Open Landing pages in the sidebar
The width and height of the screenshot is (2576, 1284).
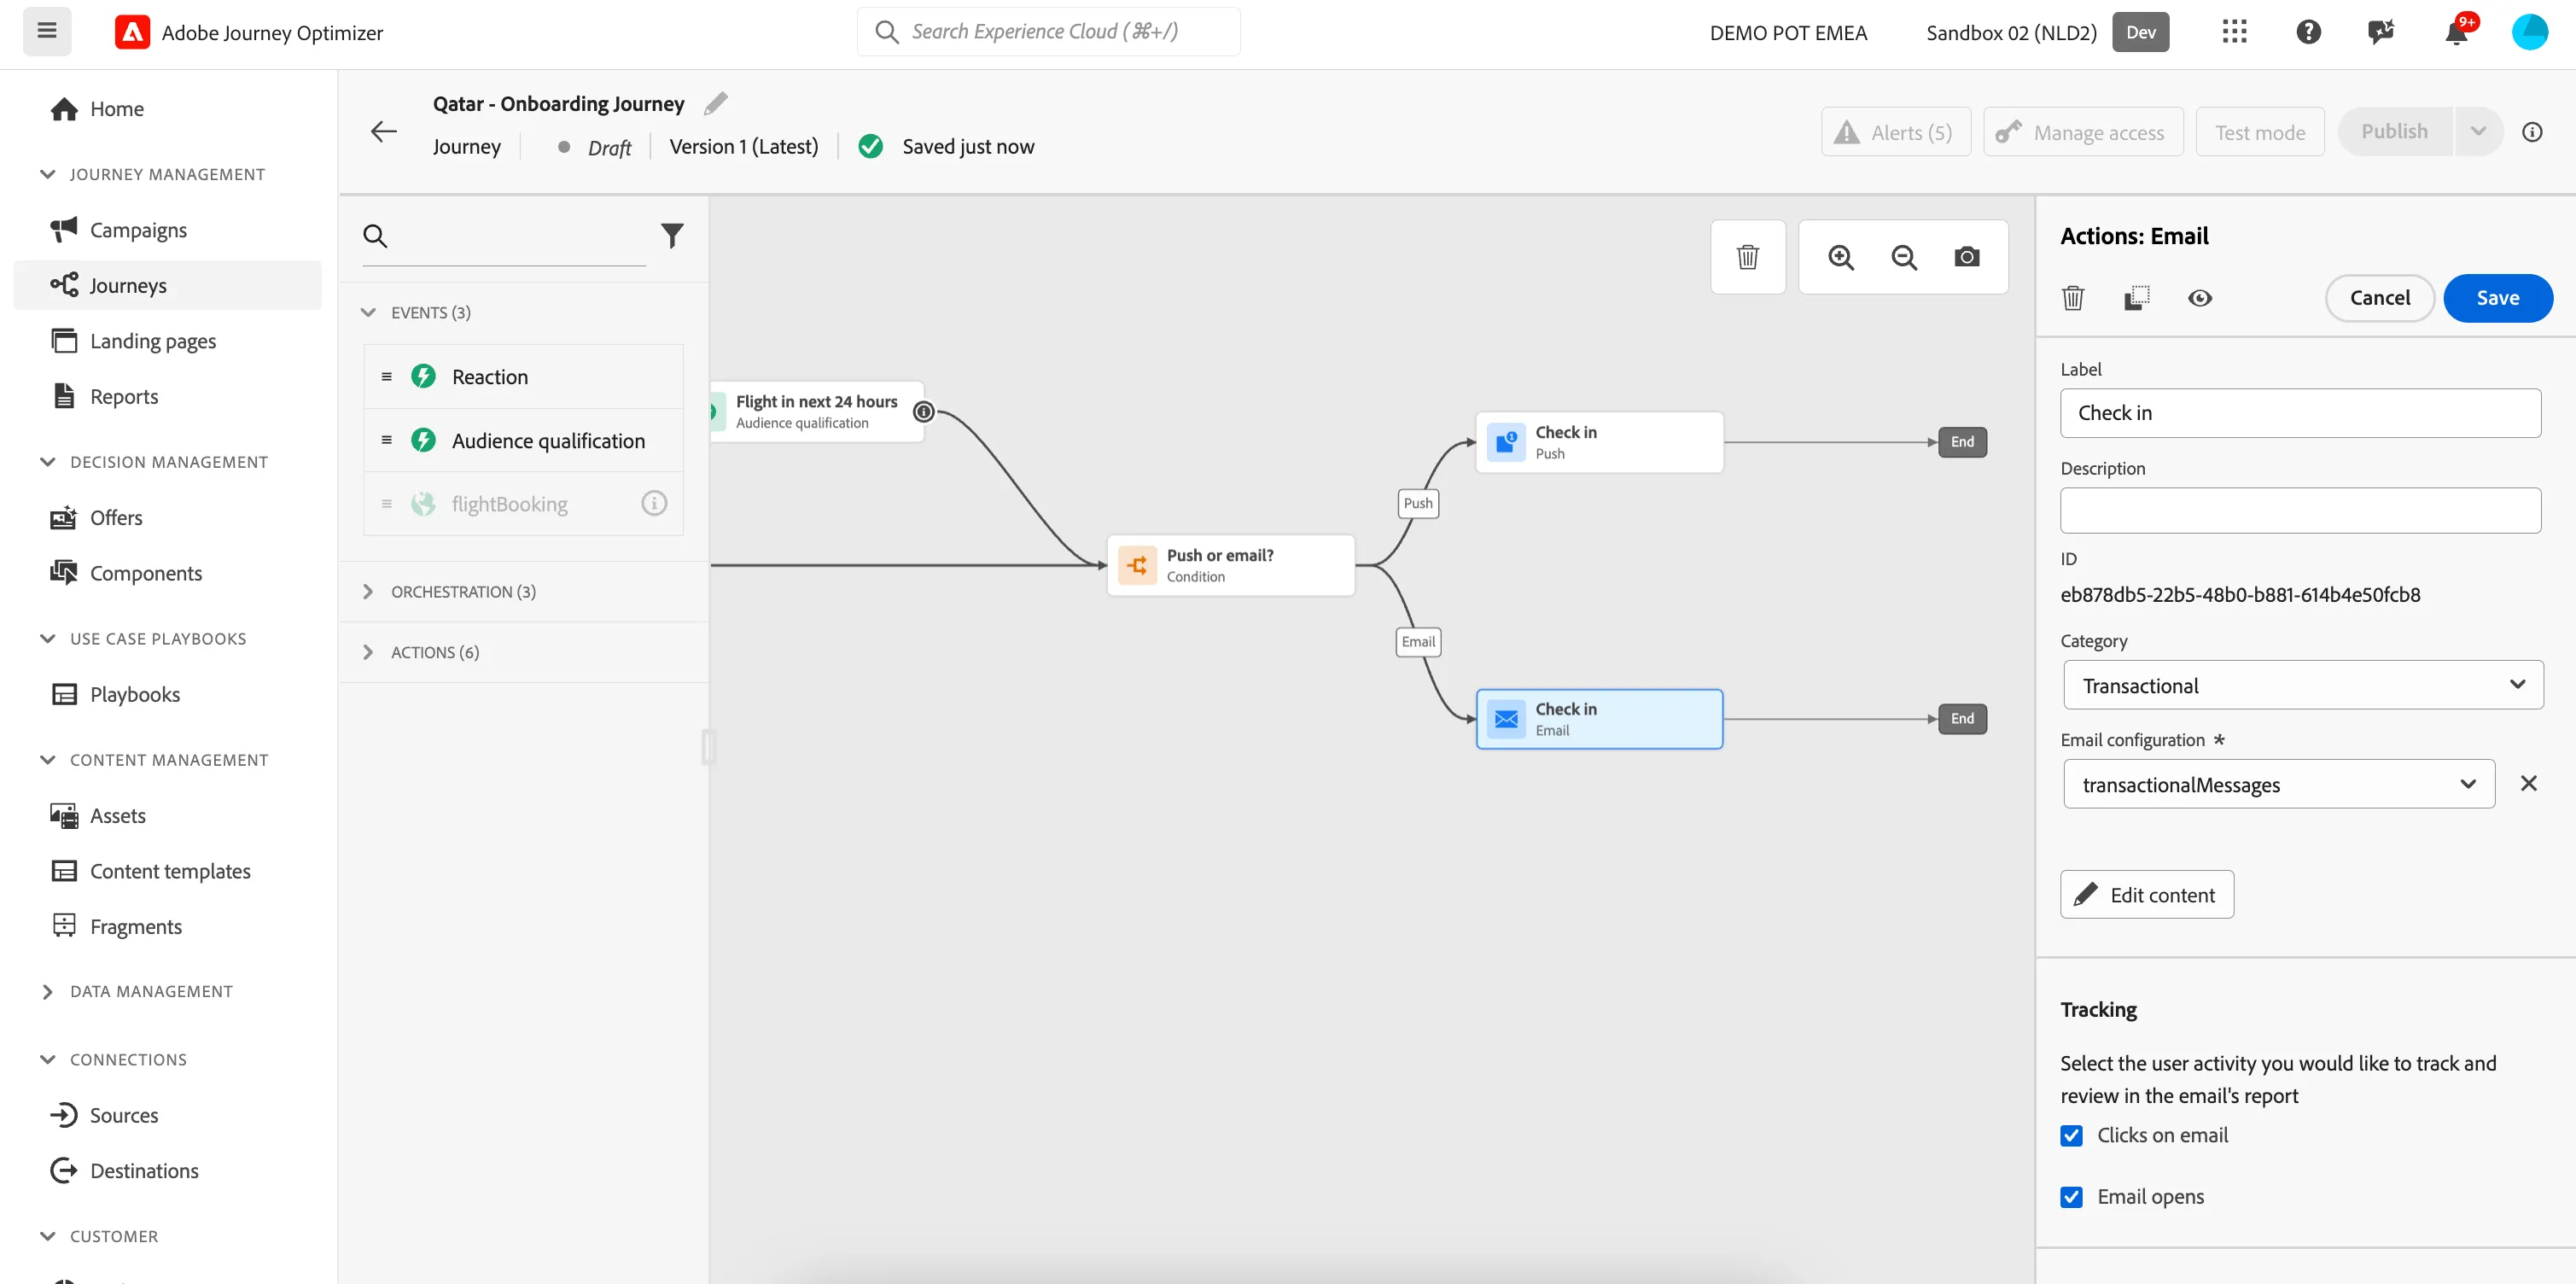click(x=168, y=341)
